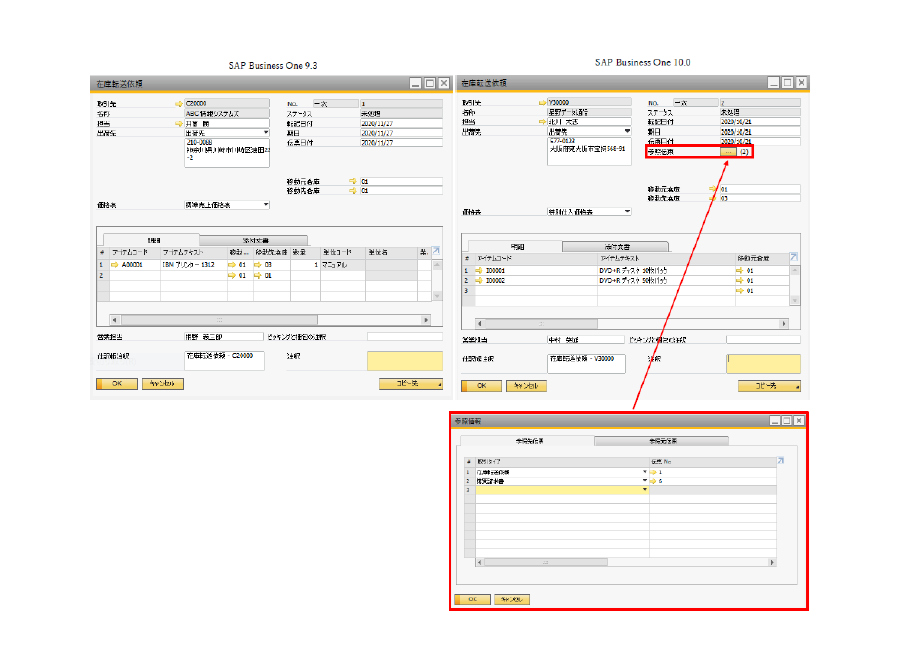Screen dimensions: 900x665
Task: Open contact person link arrow in 9.3 window
Action: 179,123
